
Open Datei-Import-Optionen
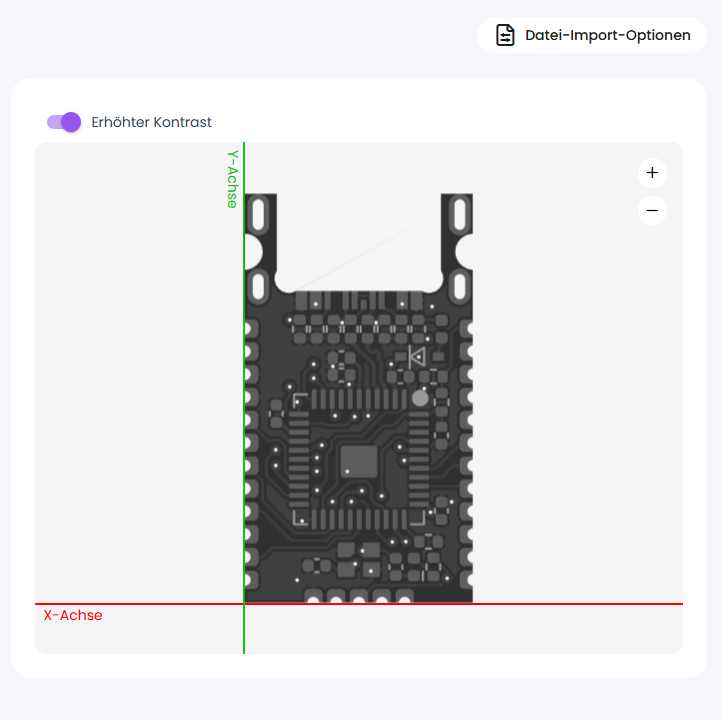pos(592,35)
